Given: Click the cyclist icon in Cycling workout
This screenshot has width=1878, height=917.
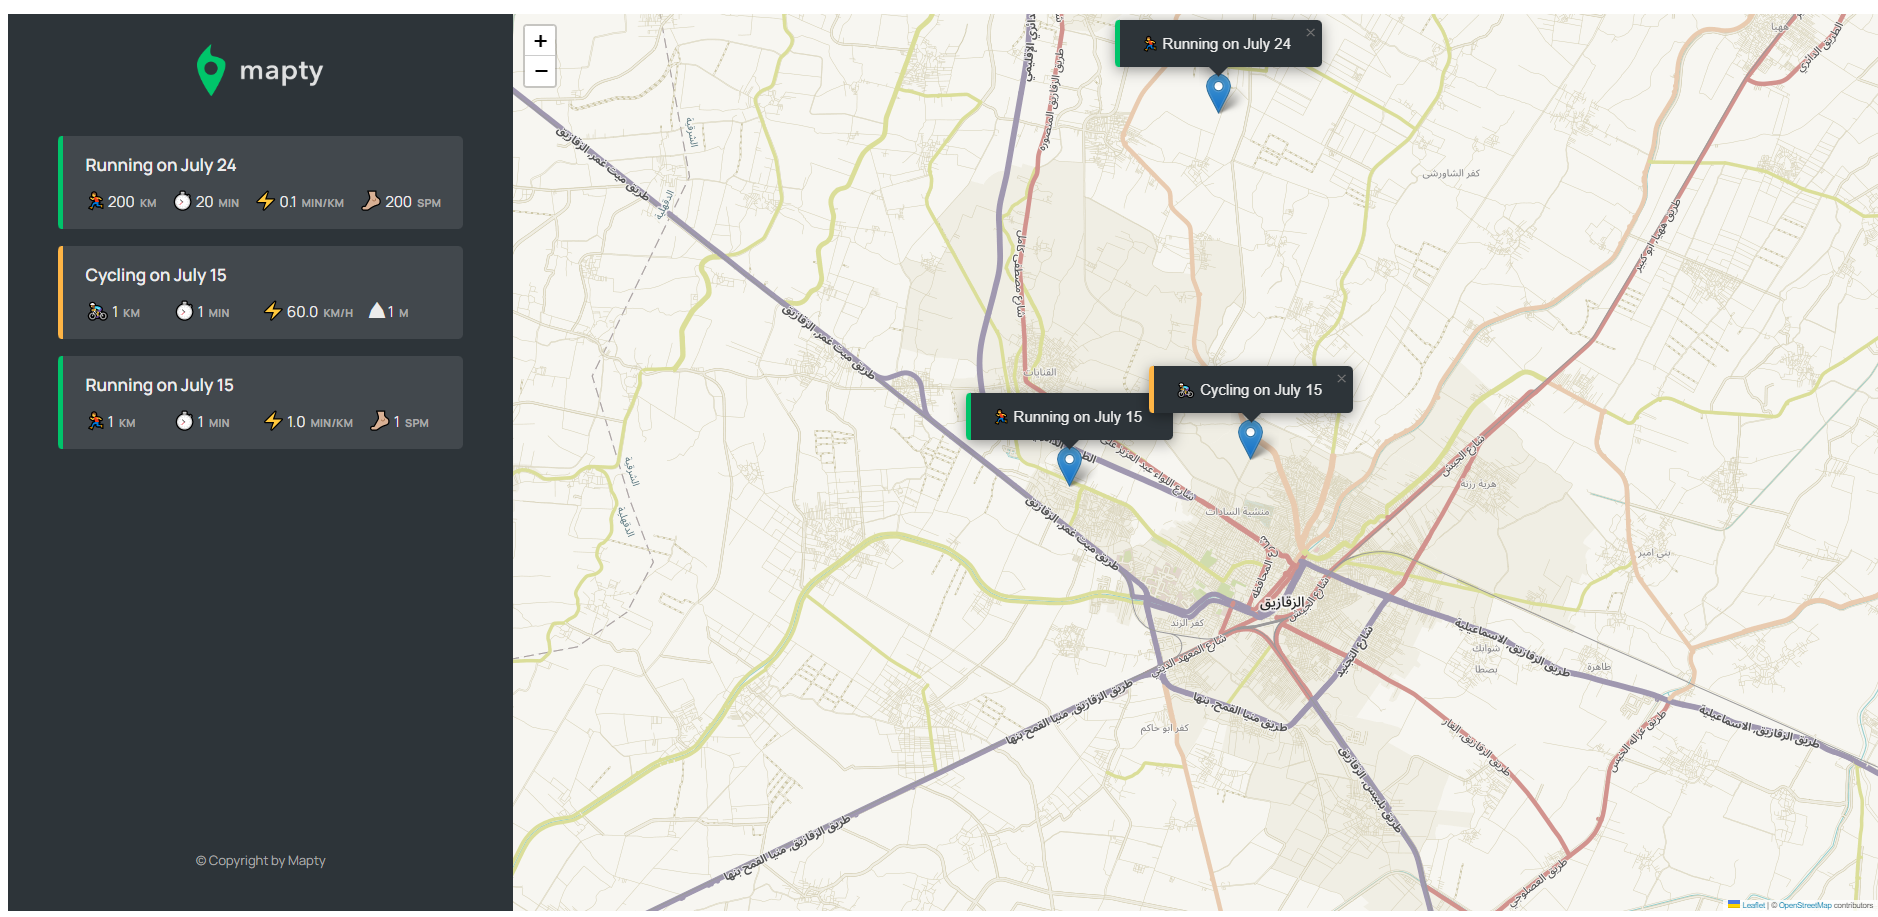Looking at the screenshot, I should (97, 311).
